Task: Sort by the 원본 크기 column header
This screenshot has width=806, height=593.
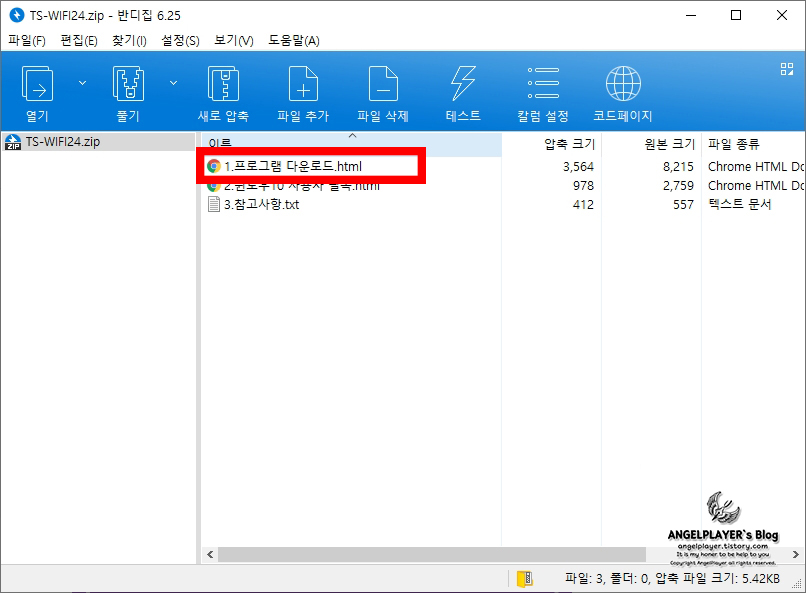Action: 669,144
